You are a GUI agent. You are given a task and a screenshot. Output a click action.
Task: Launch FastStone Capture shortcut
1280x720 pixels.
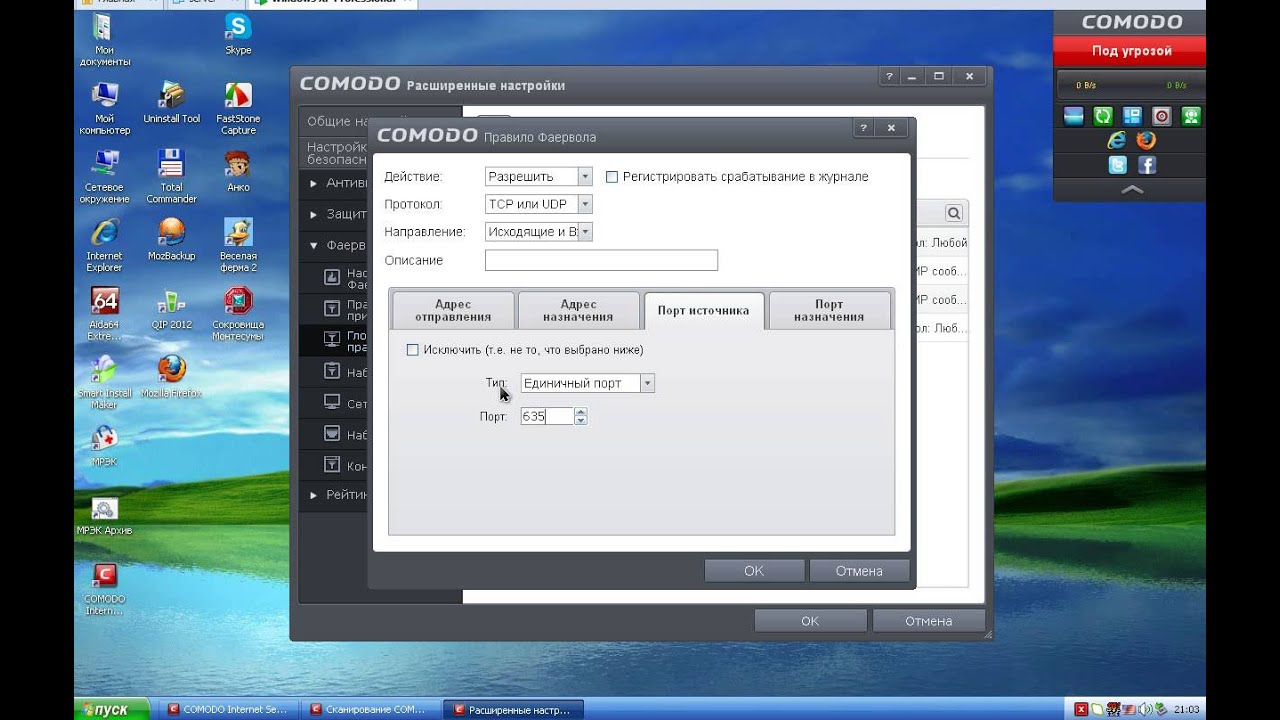pyautogui.click(x=238, y=108)
